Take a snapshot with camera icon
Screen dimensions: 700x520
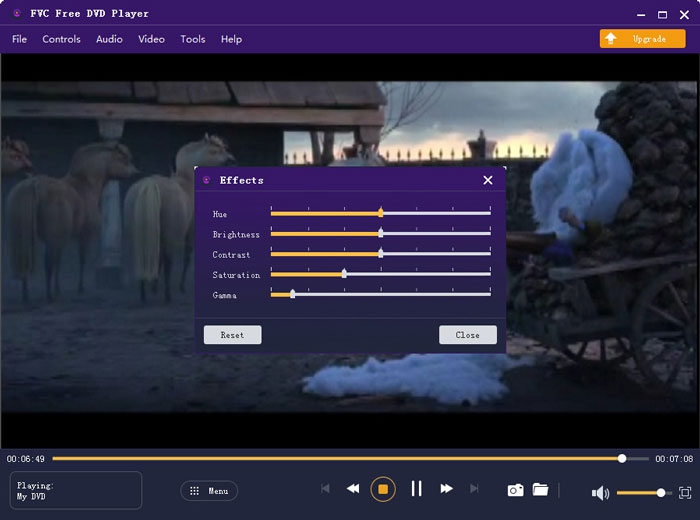(516, 490)
